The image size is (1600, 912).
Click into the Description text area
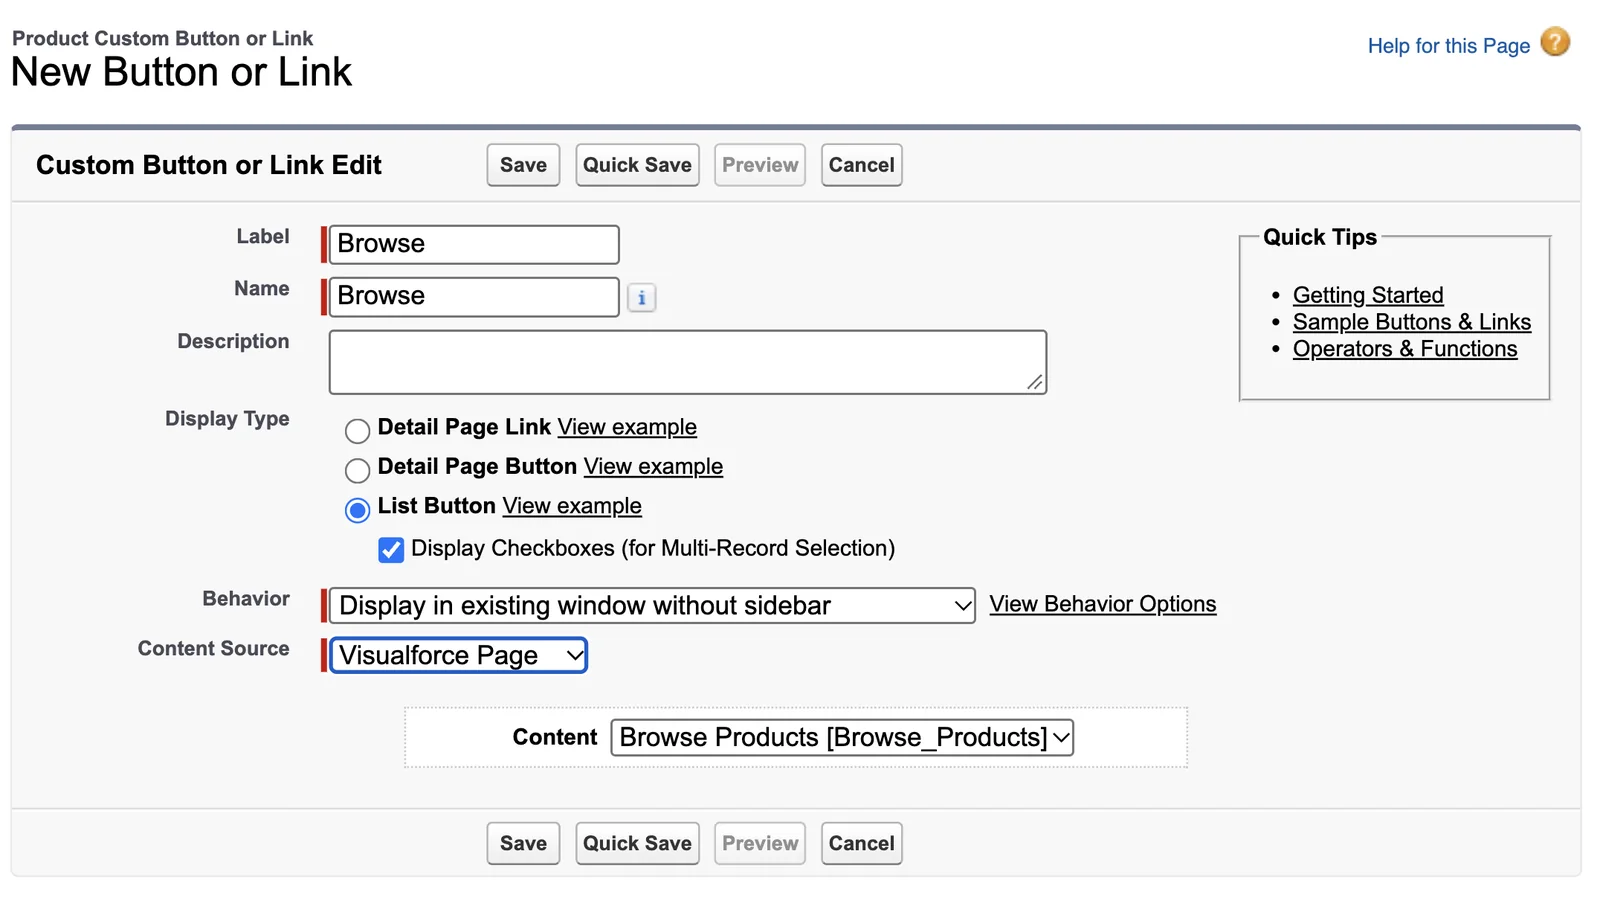tap(688, 362)
